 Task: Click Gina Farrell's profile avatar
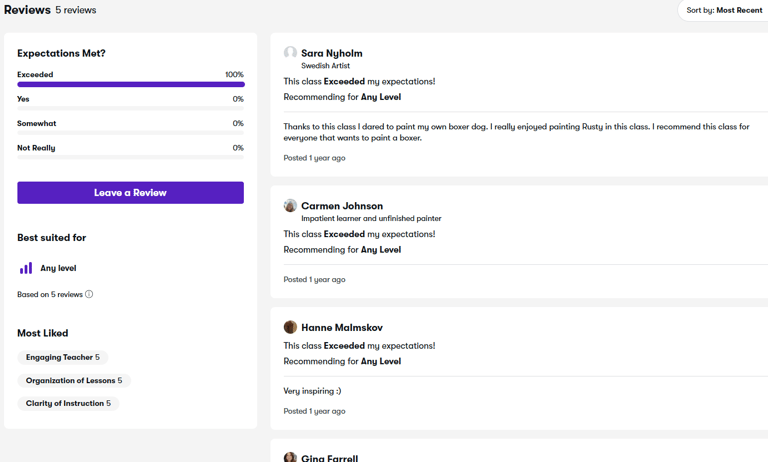[x=290, y=457]
